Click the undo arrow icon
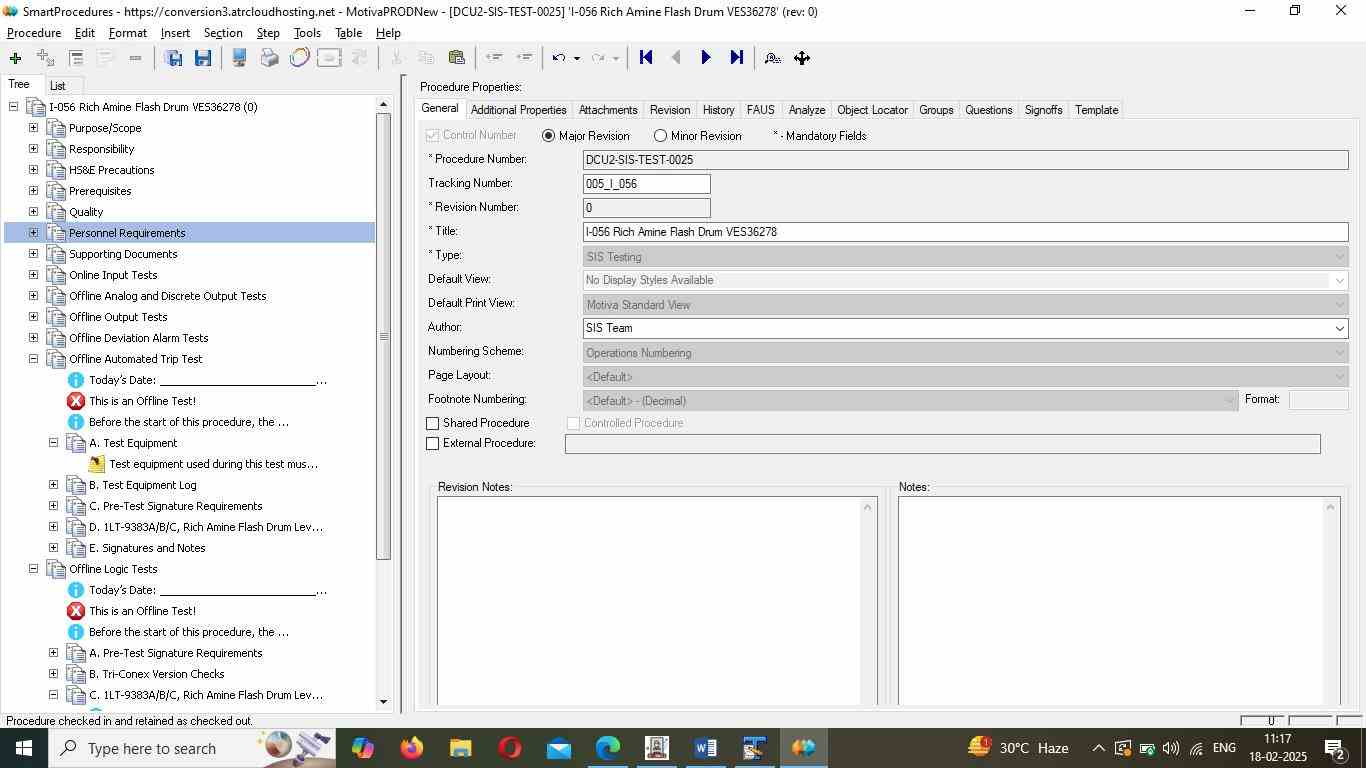 pos(559,58)
